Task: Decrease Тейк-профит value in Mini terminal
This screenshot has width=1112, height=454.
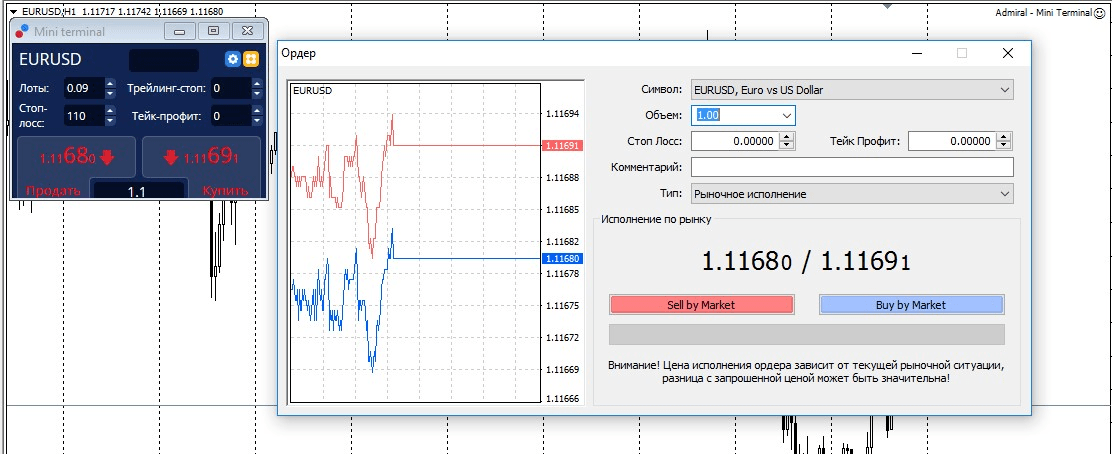Action: coord(257,120)
